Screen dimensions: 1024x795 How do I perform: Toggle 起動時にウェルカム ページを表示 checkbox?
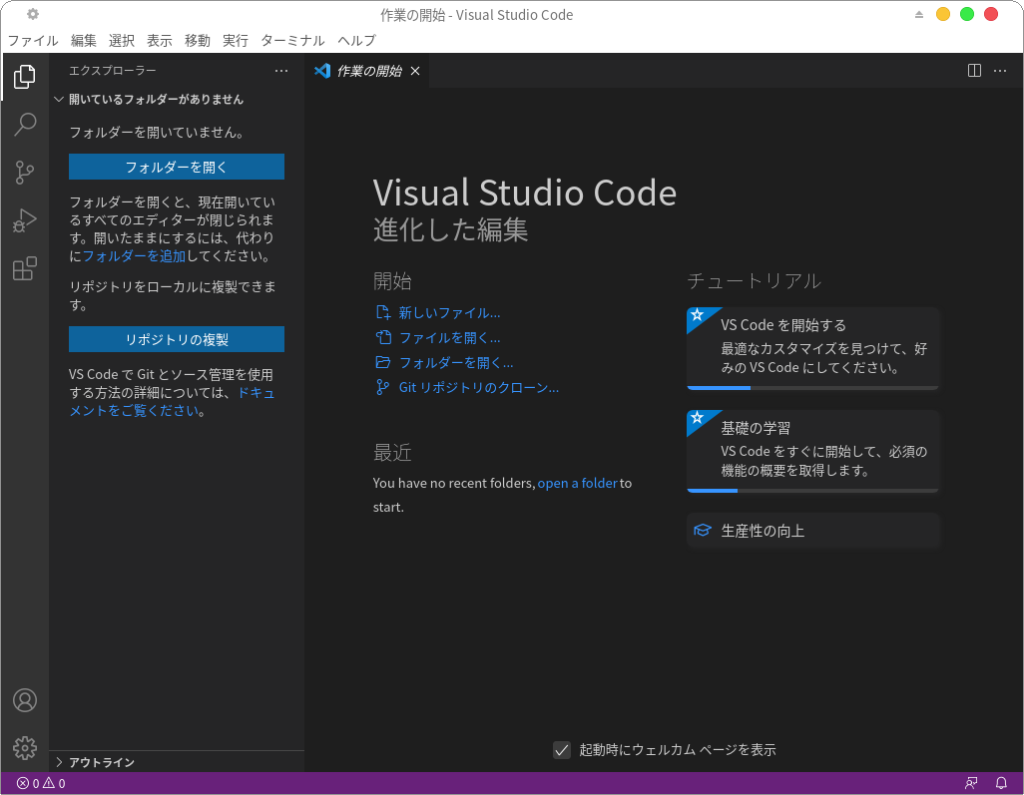(x=562, y=750)
